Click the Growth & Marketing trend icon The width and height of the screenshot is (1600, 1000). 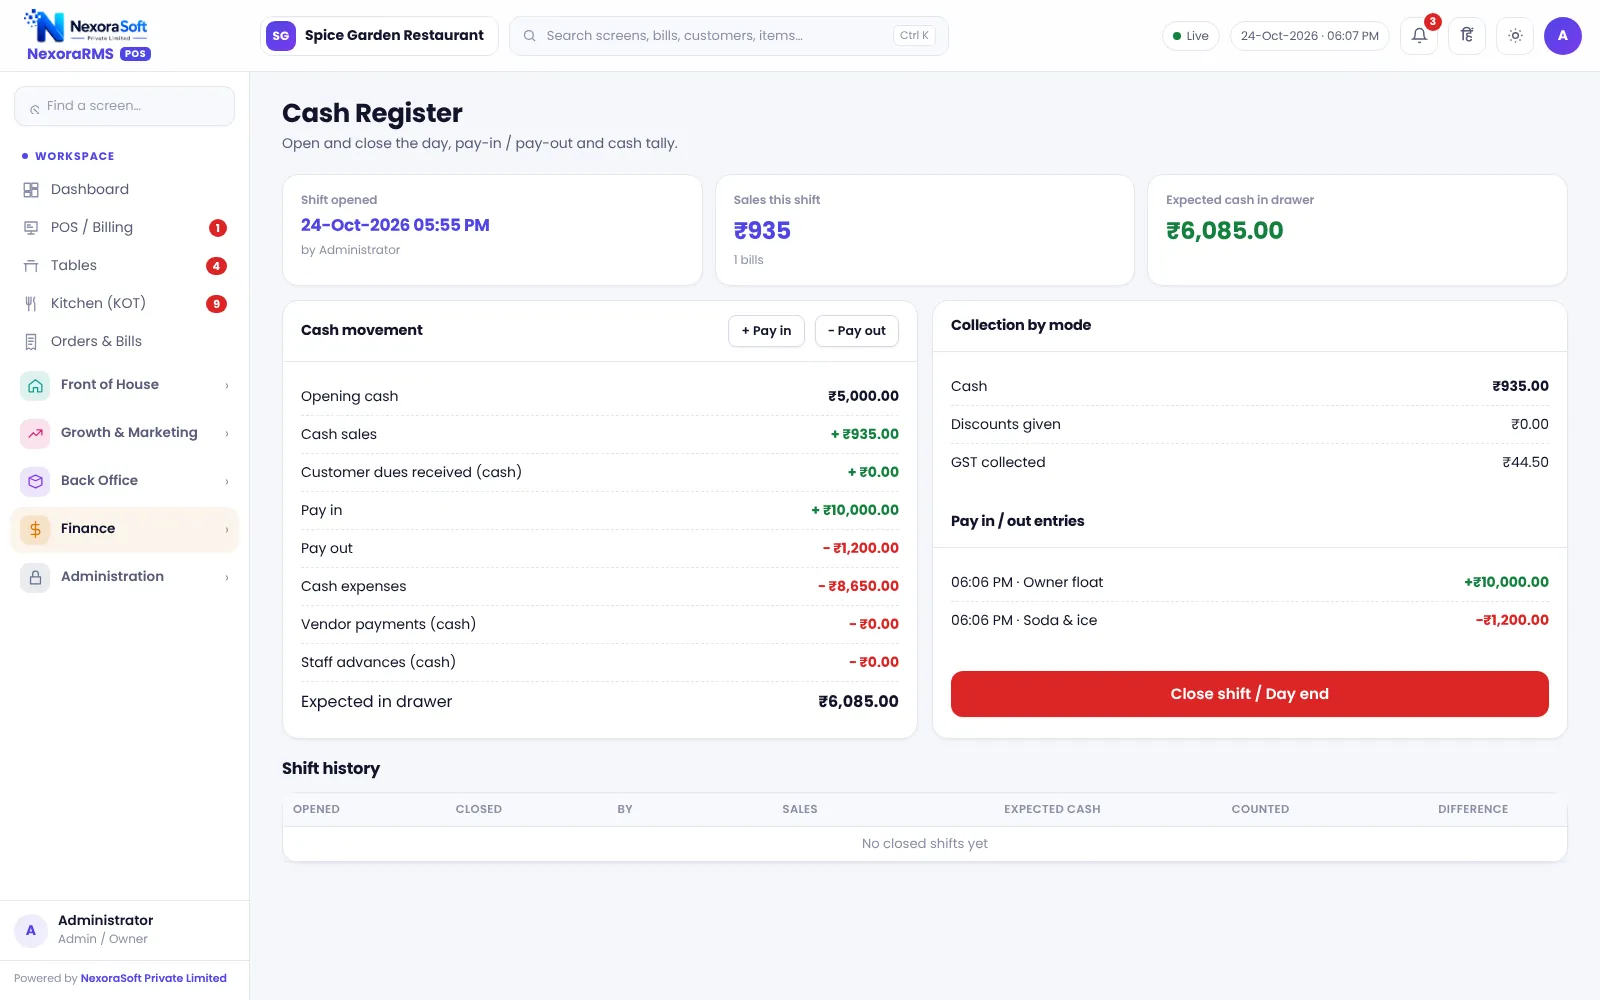[35, 433]
